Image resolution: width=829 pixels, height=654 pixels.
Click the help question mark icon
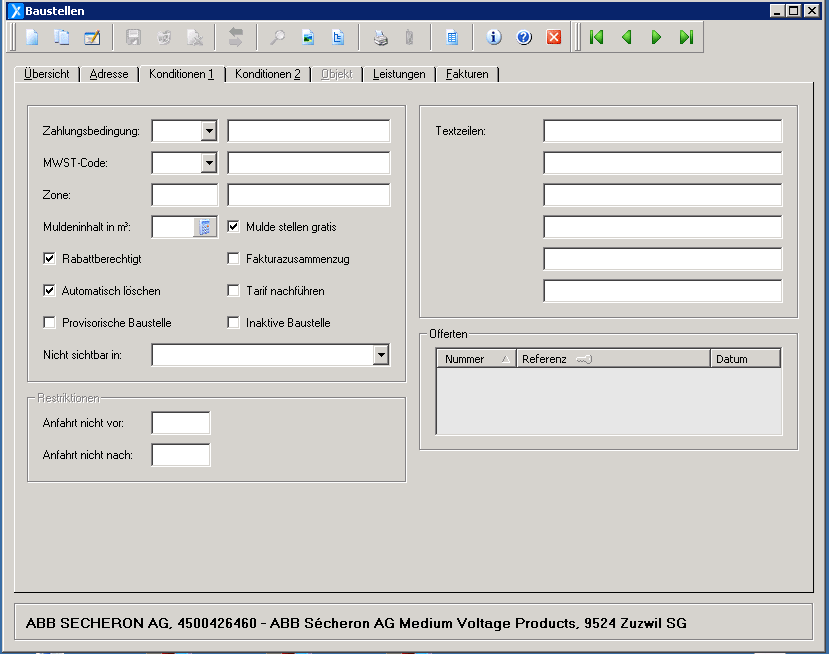tap(523, 38)
